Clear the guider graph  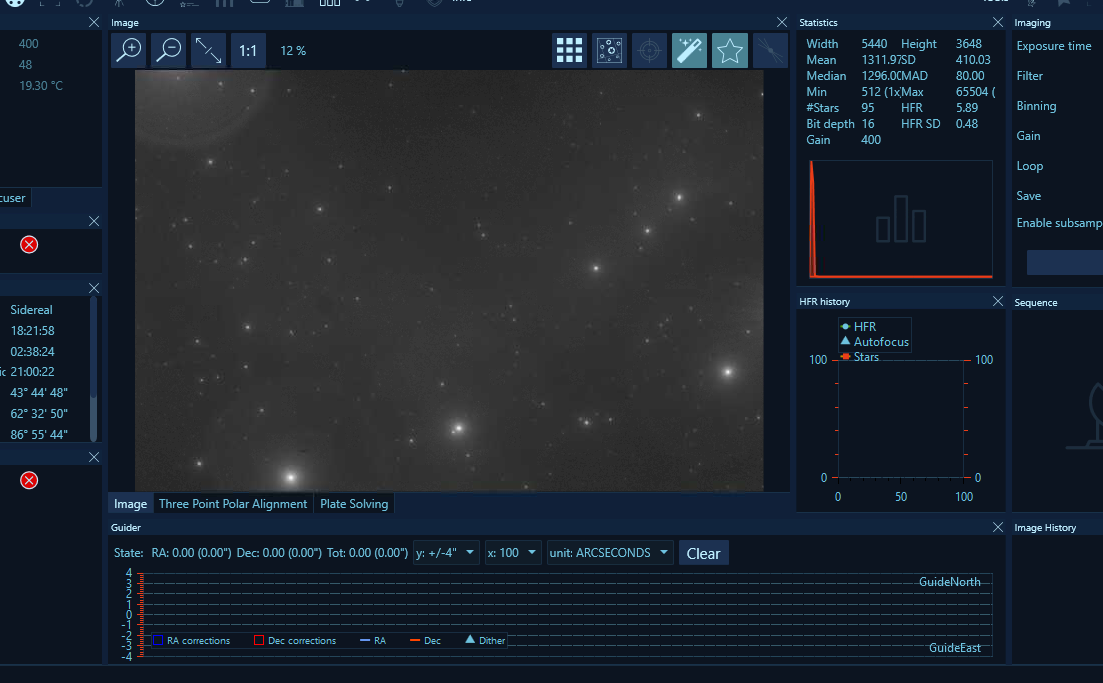click(x=703, y=554)
